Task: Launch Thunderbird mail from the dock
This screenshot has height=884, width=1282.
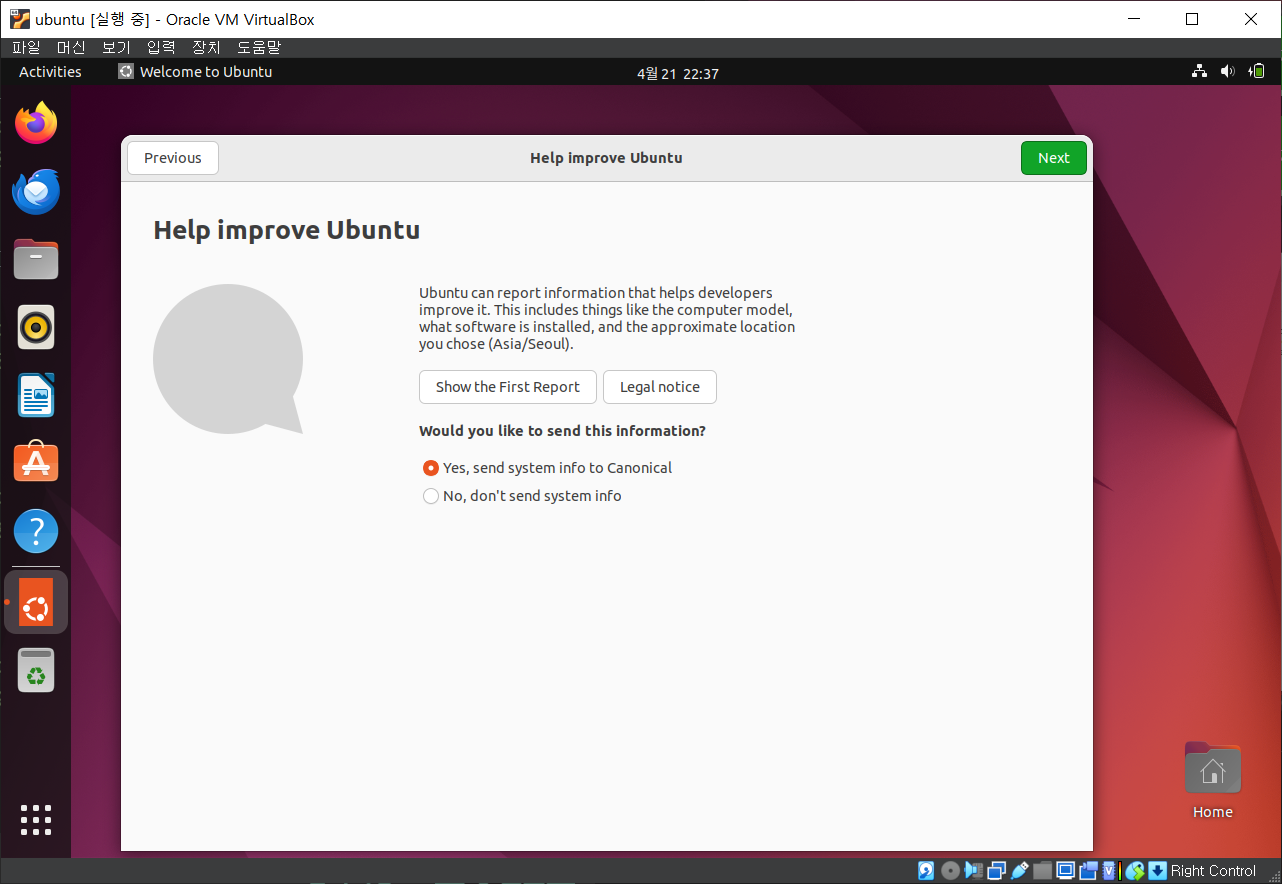Action: [36, 191]
